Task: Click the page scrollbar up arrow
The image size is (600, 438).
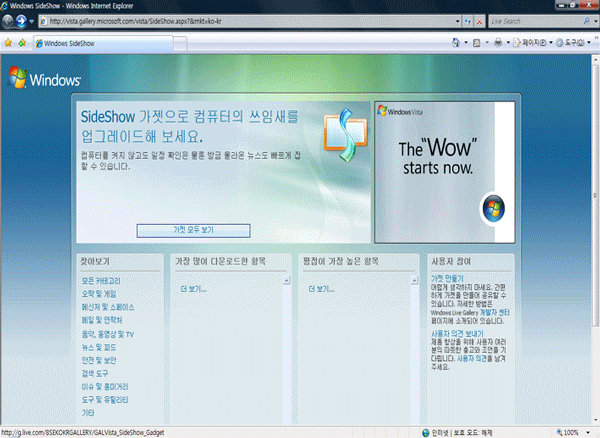Action: pyautogui.click(x=596, y=59)
